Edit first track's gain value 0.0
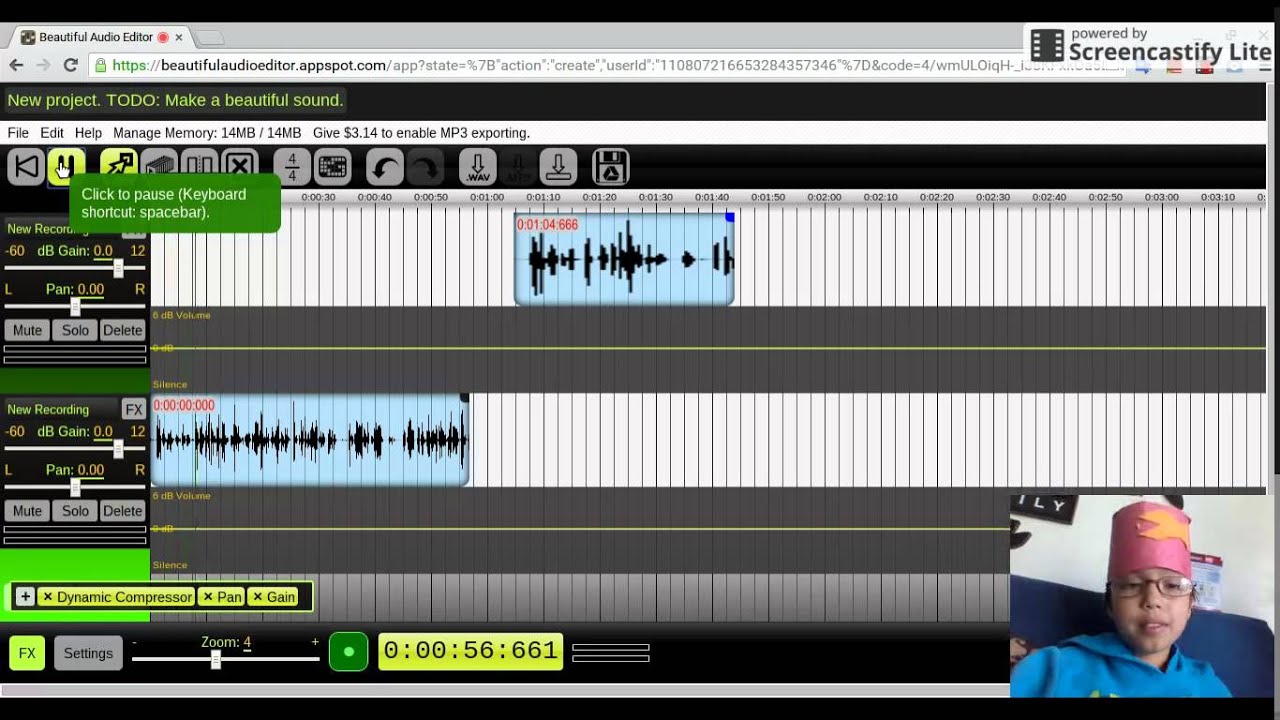This screenshot has width=1280, height=720. [103, 251]
